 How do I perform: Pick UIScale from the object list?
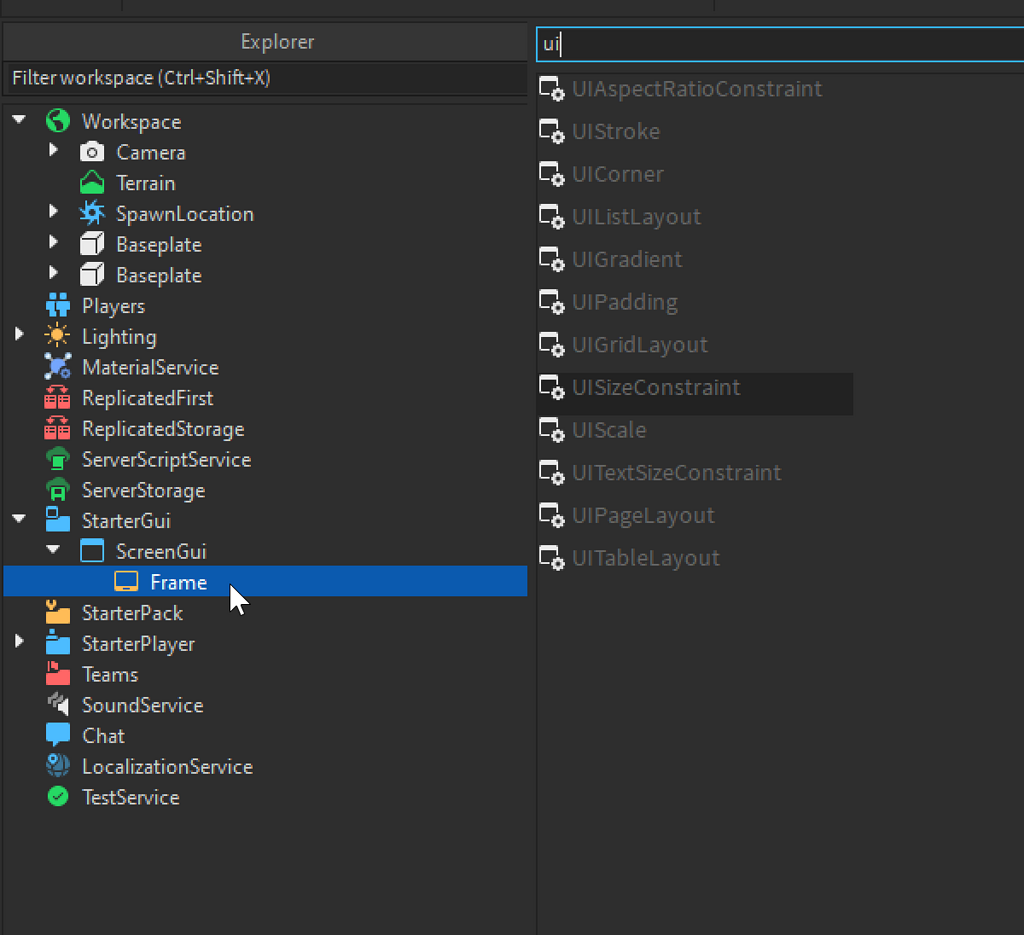click(x=695, y=431)
